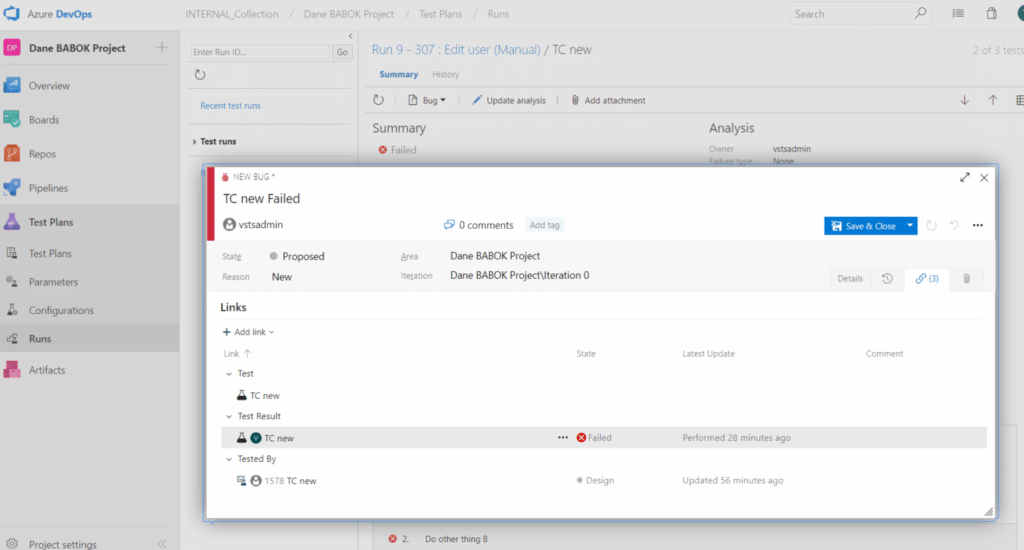1024x550 pixels.
Task: Expand bug dialog to full screen
Action: (x=965, y=177)
